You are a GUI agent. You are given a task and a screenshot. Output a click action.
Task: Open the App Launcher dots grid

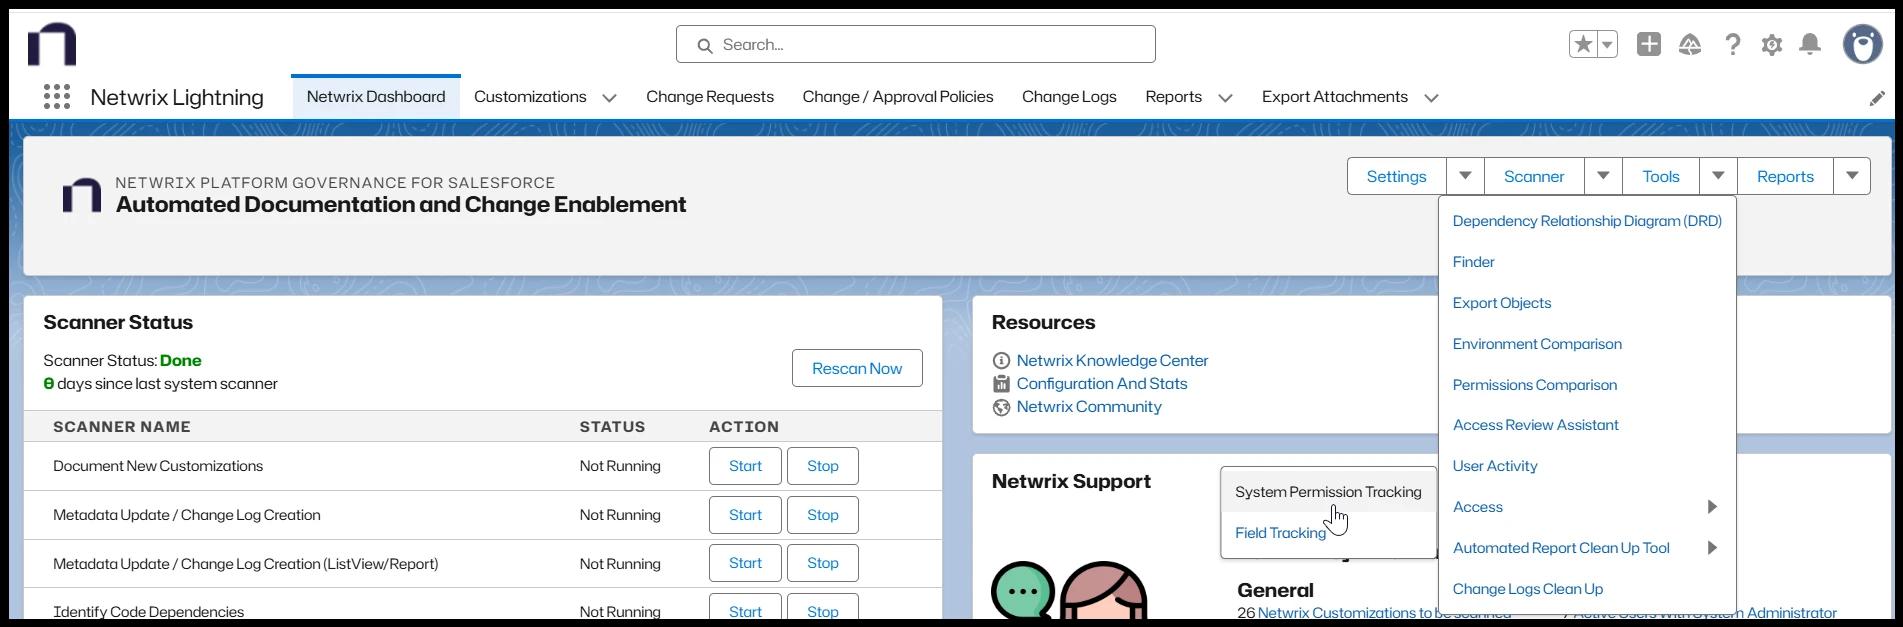57,97
